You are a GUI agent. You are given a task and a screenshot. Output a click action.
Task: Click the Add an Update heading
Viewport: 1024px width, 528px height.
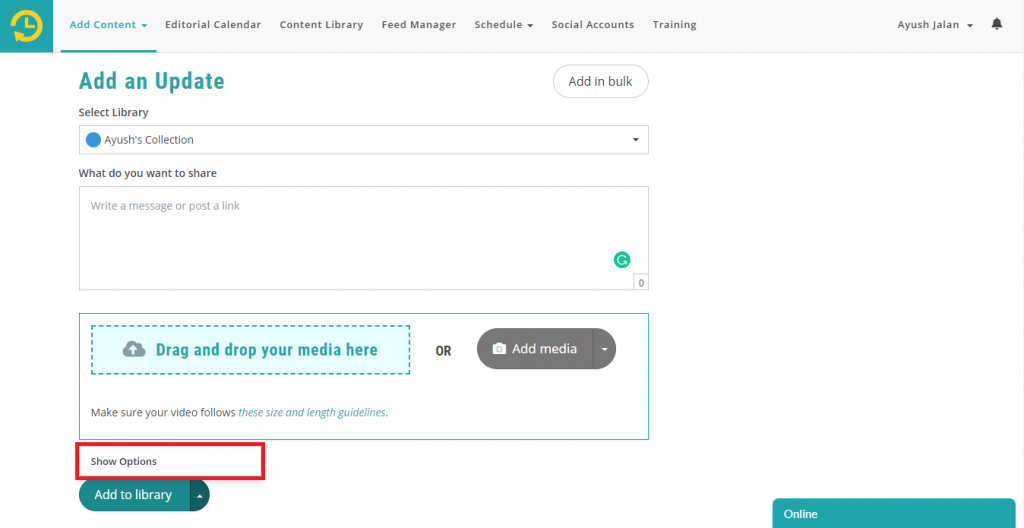pyautogui.click(x=152, y=82)
